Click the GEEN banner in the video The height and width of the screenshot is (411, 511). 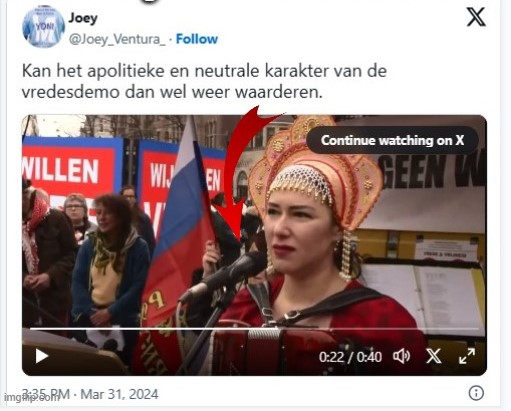432,171
